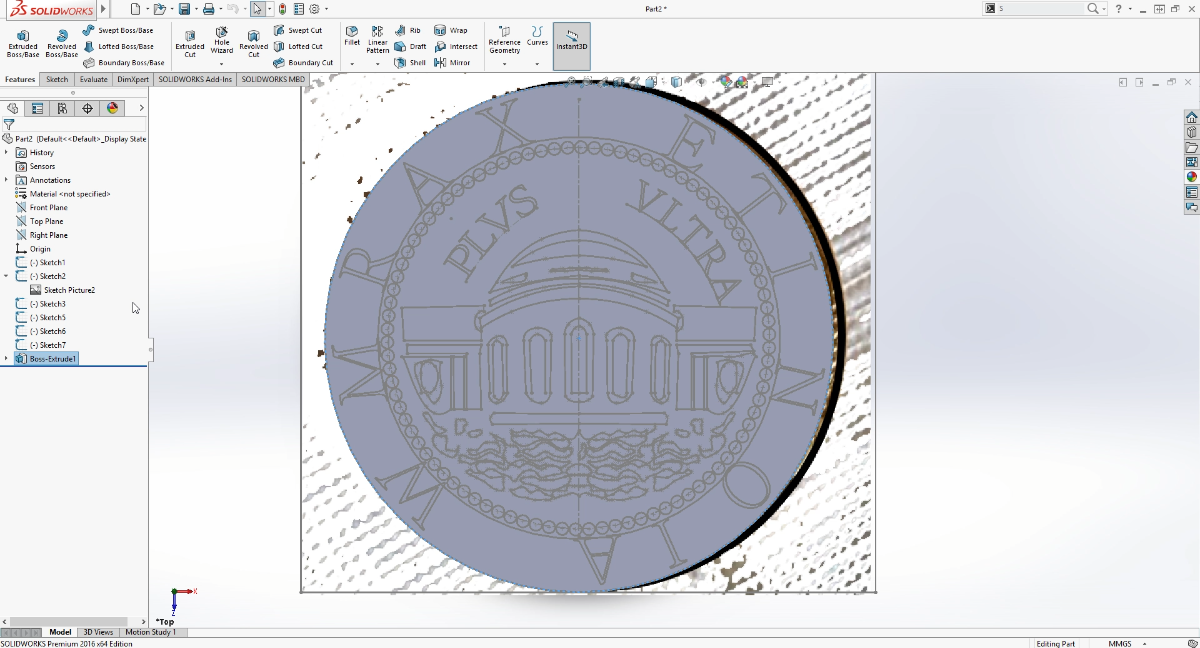Image resolution: width=1200 pixels, height=648 pixels.
Task: Open the DimXpertManager tab icon
Action: [87, 108]
